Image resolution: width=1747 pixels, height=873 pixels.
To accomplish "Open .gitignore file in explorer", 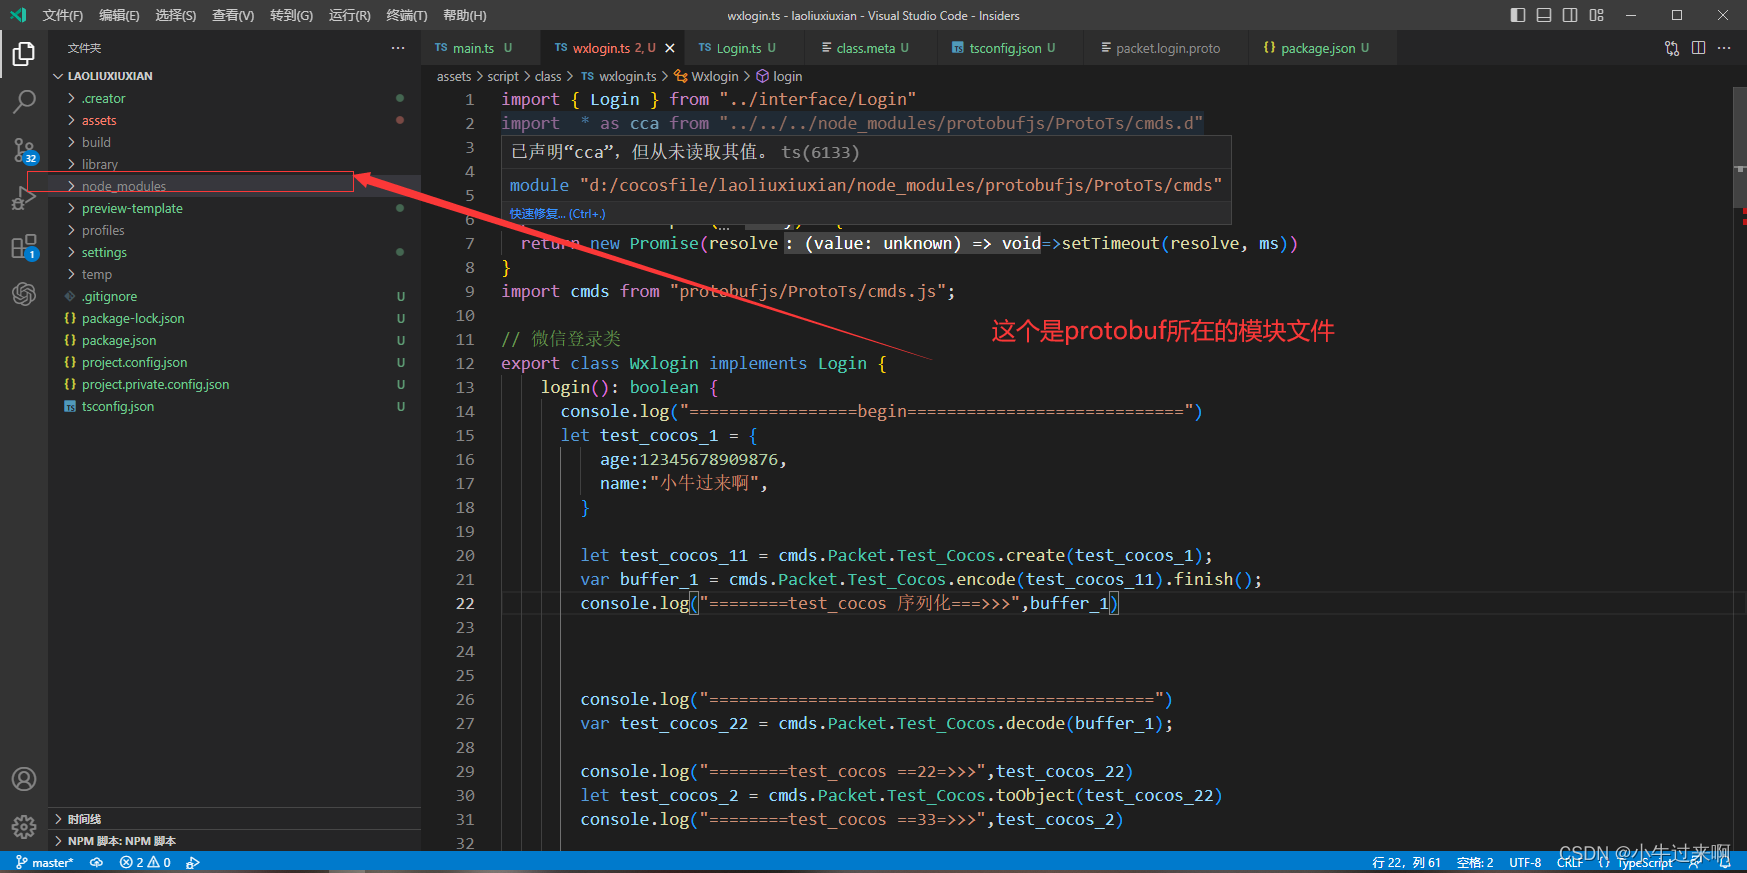I will point(234,296).
